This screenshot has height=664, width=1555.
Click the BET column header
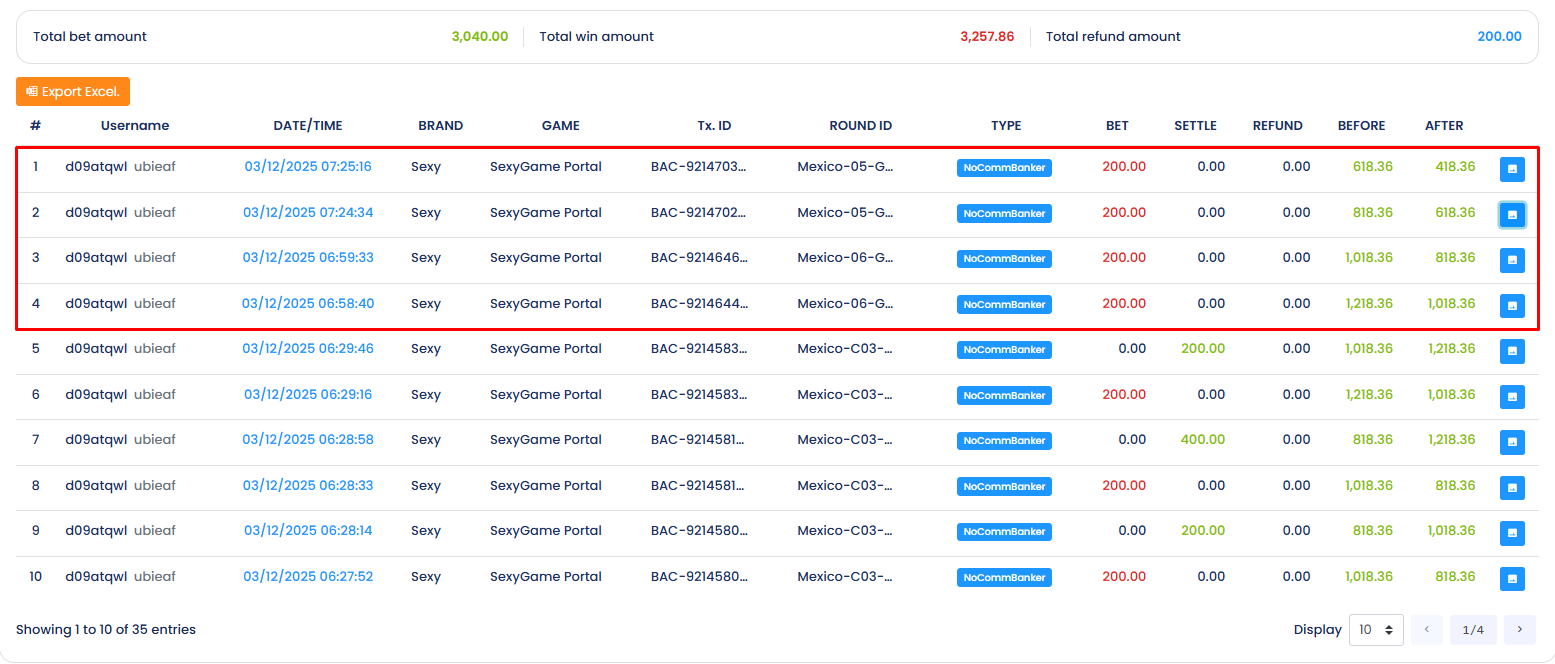(x=1117, y=126)
